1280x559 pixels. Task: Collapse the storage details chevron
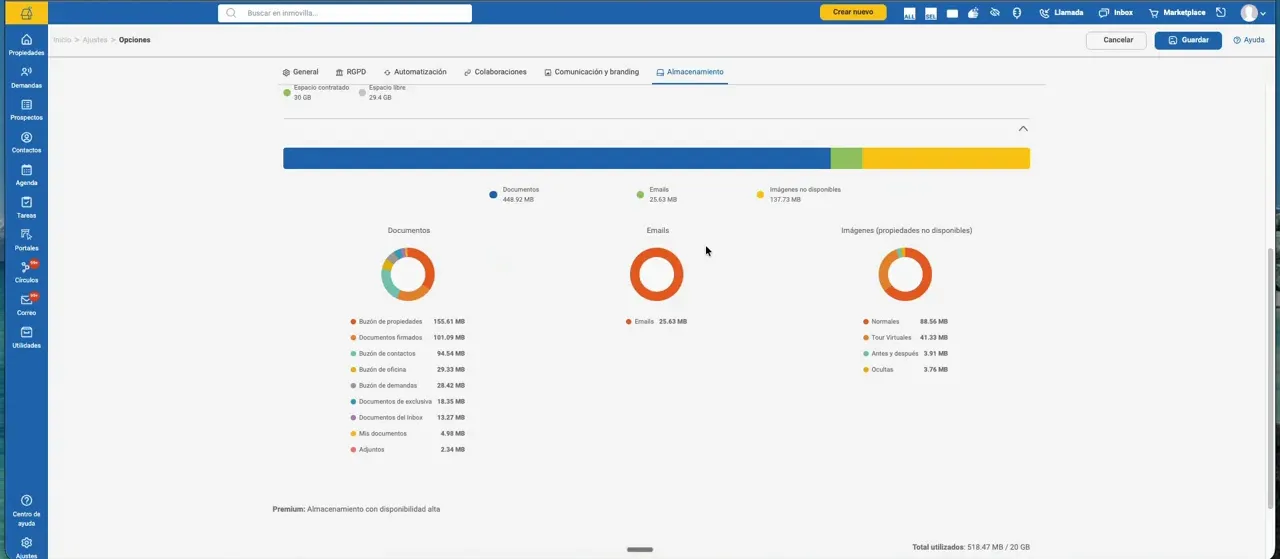[x=1023, y=129]
